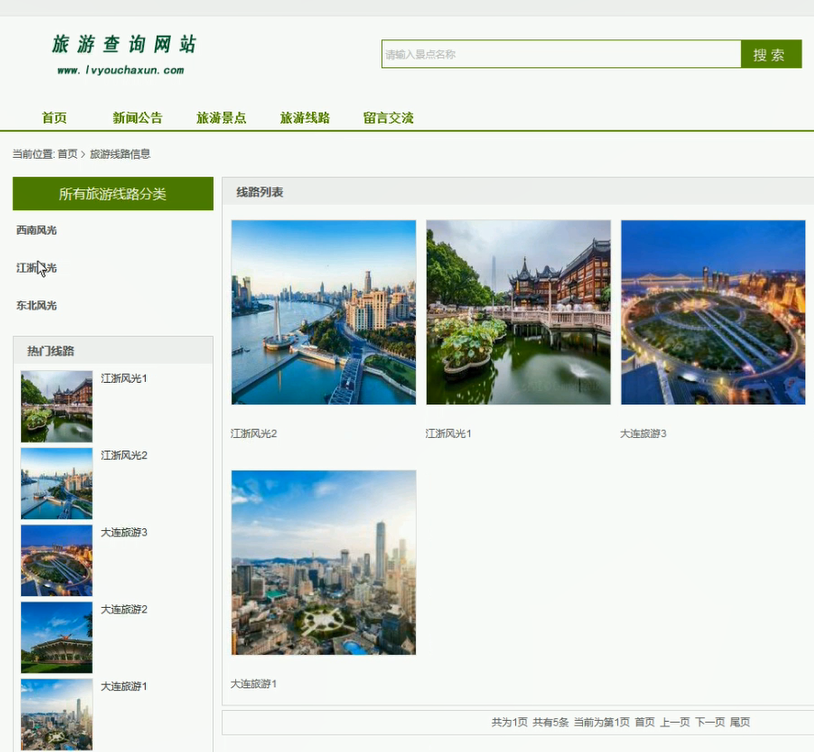The height and width of the screenshot is (752, 814).
Task: Click 江浙风光2 caption in 线路列表
Action: pyautogui.click(x=254, y=433)
